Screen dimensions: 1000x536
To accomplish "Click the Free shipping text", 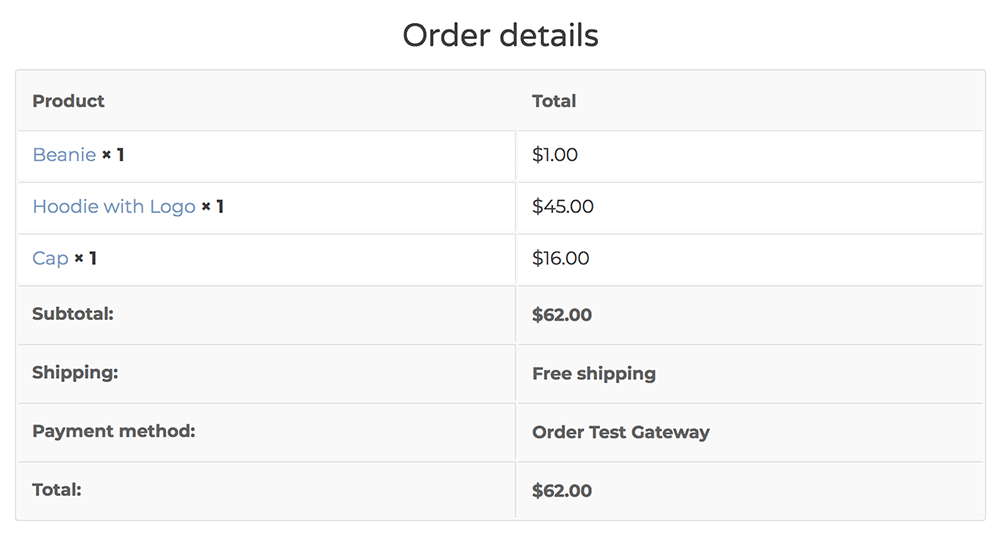I will point(594,374).
